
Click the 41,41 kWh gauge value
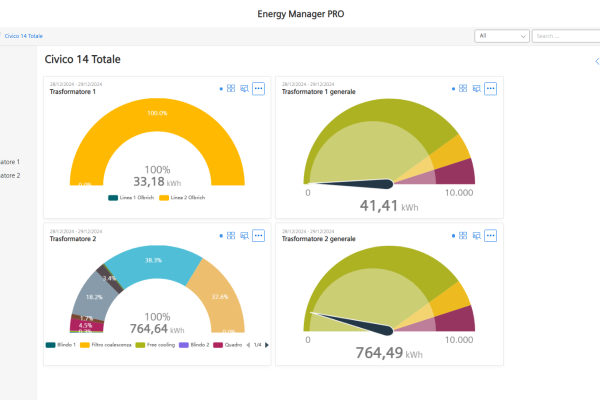point(389,206)
